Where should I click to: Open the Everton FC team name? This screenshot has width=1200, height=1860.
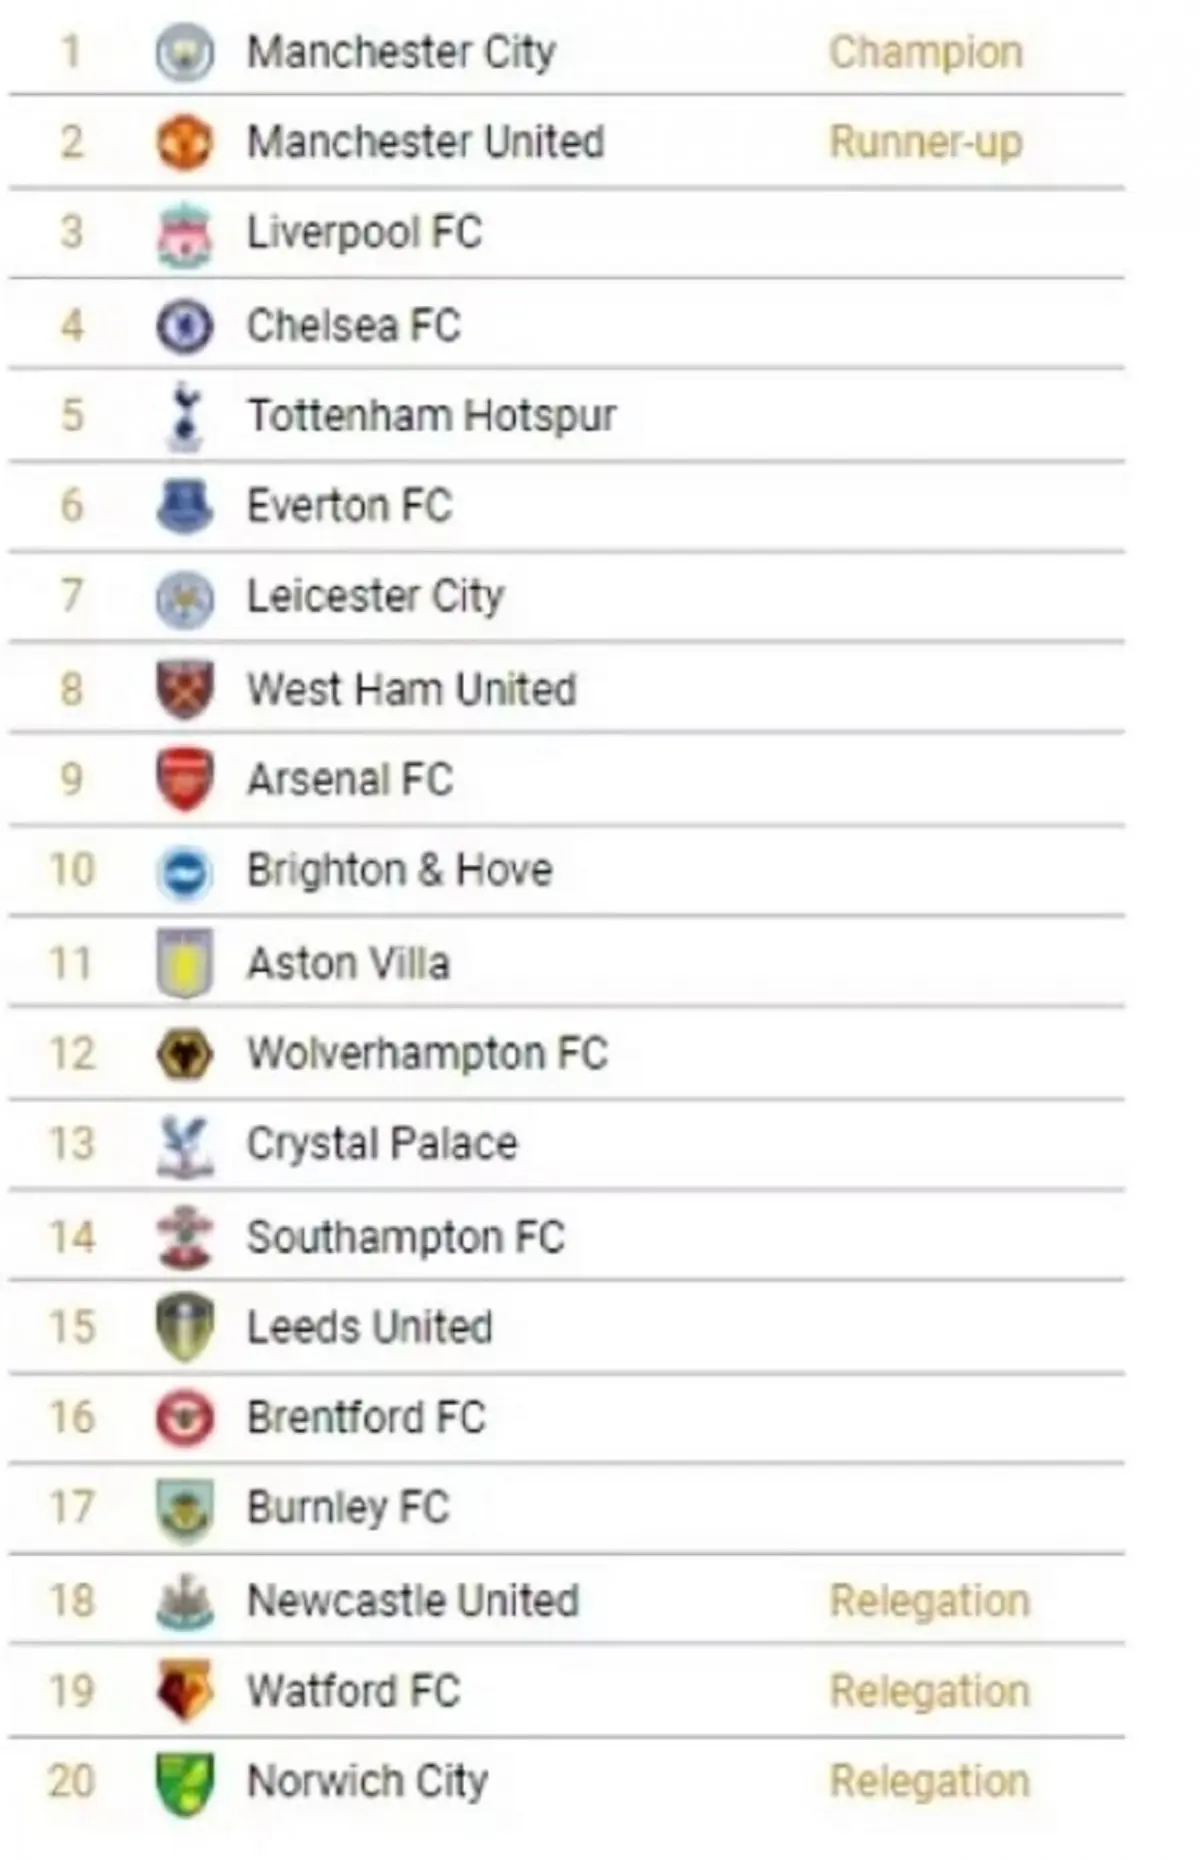point(350,506)
